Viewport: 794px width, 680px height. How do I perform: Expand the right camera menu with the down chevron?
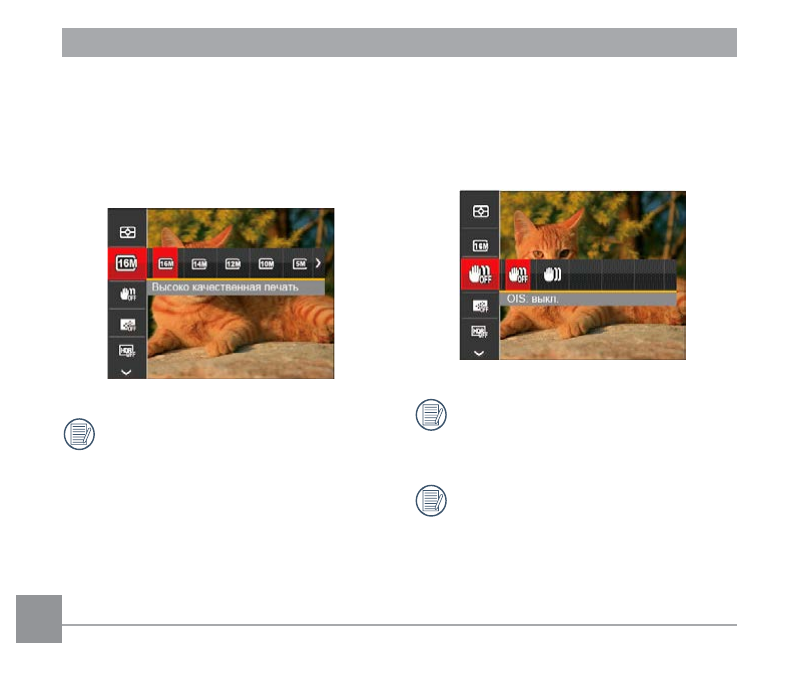(x=479, y=353)
